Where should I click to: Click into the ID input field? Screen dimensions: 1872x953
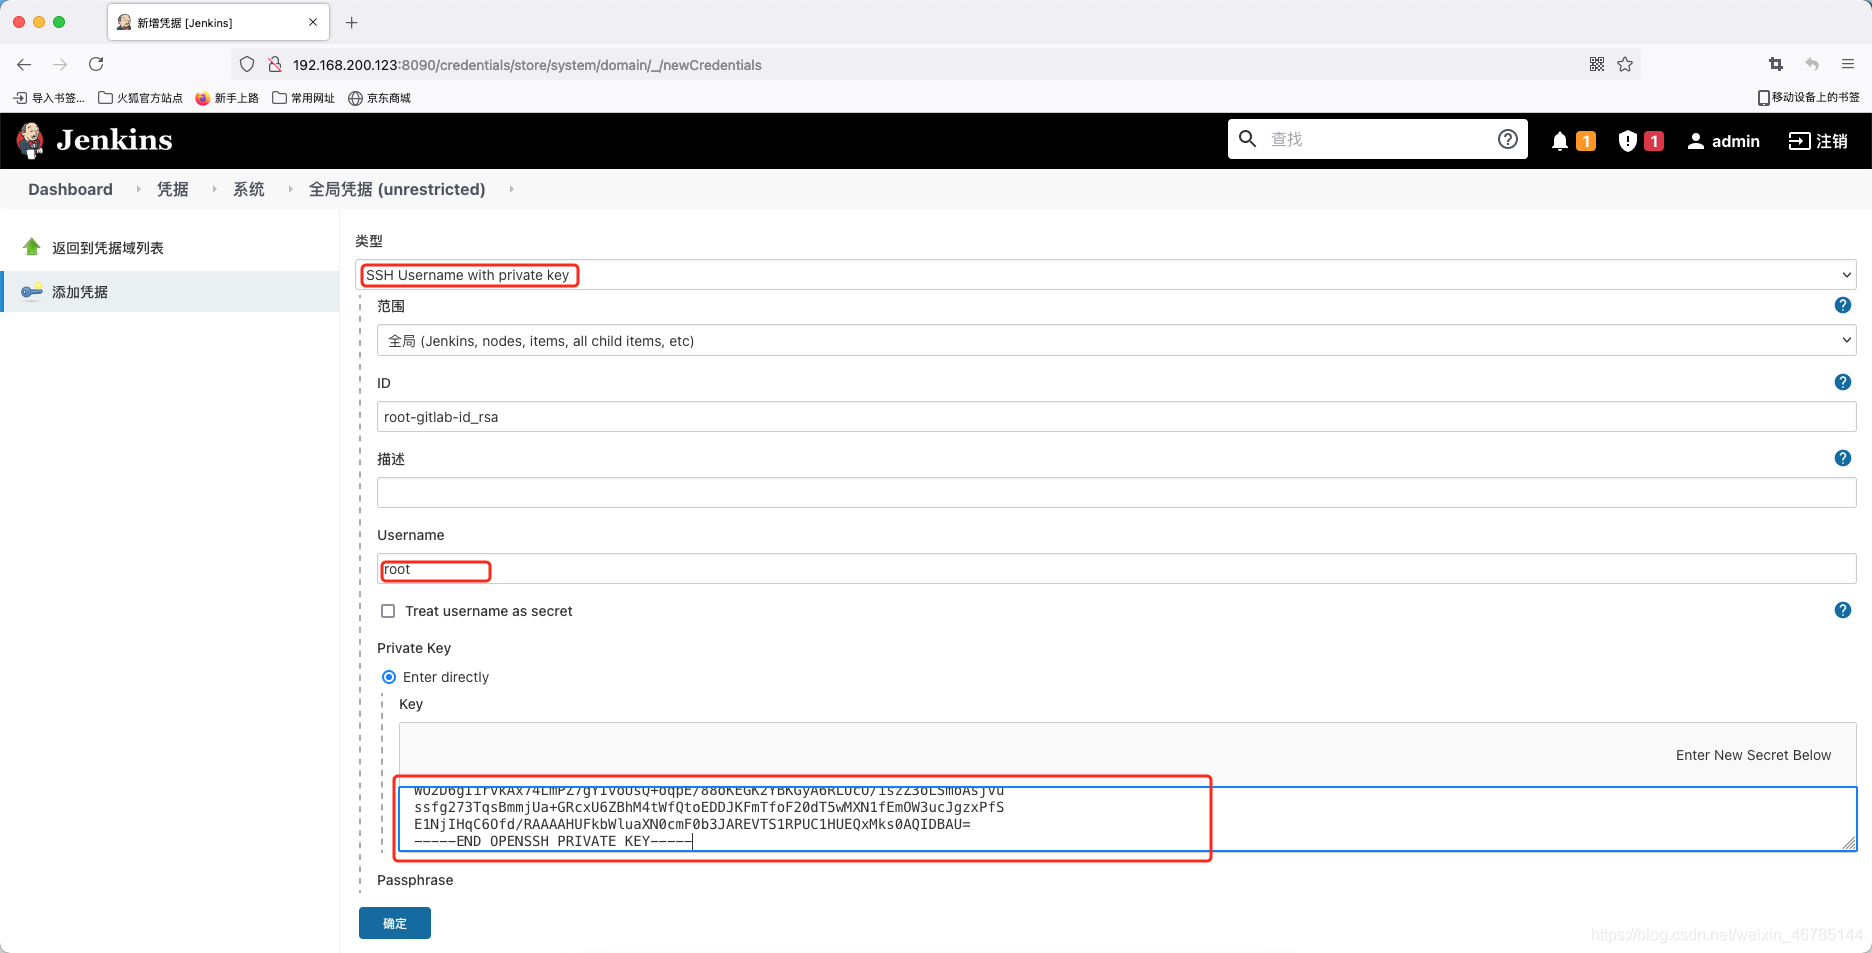[x=1116, y=417]
